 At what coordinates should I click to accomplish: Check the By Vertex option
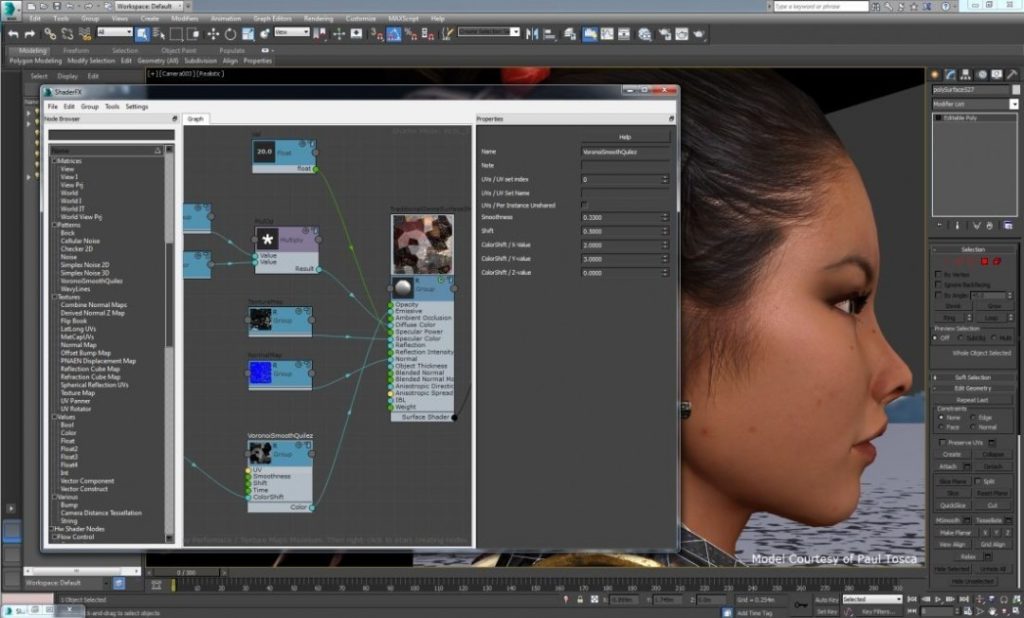(x=938, y=274)
